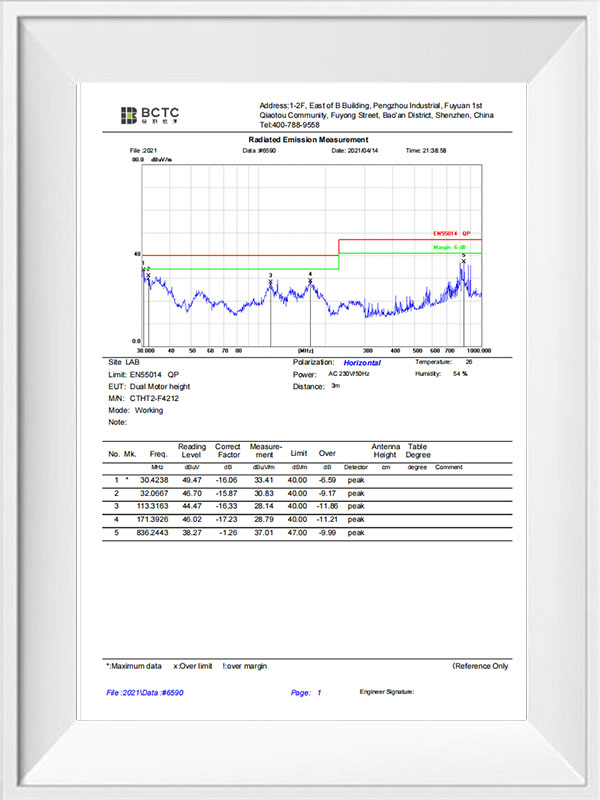The image size is (600, 800).
Task: Click the 'Data :#6590' header text
Action: (259, 151)
